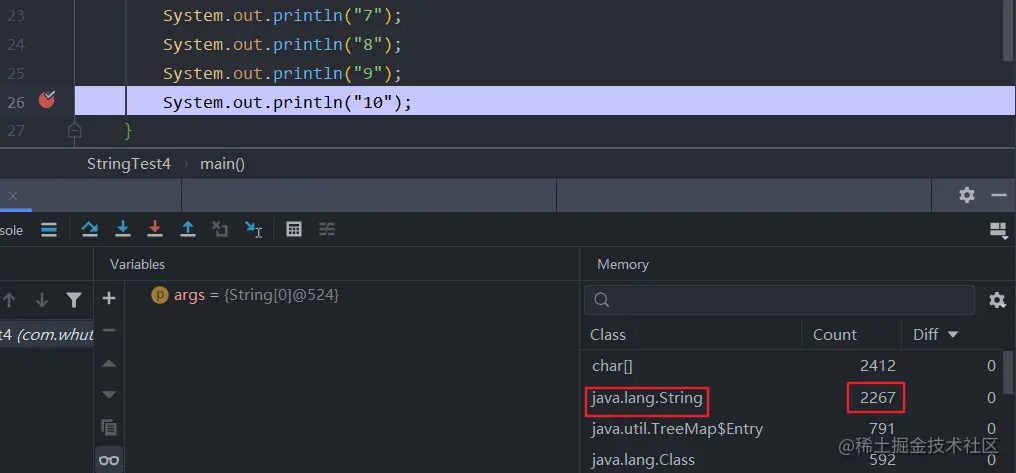Viewport: 1016px width, 473px height.
Task: Collapse the method fold marker at line 27
Action: [75, 131]
